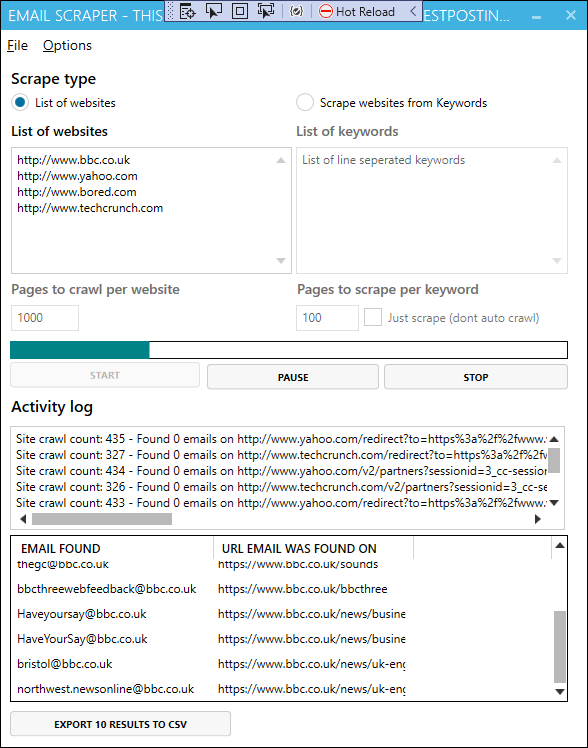Click the PAUSE button
This screenshot has height=748, width=588.
coord(293,377)
